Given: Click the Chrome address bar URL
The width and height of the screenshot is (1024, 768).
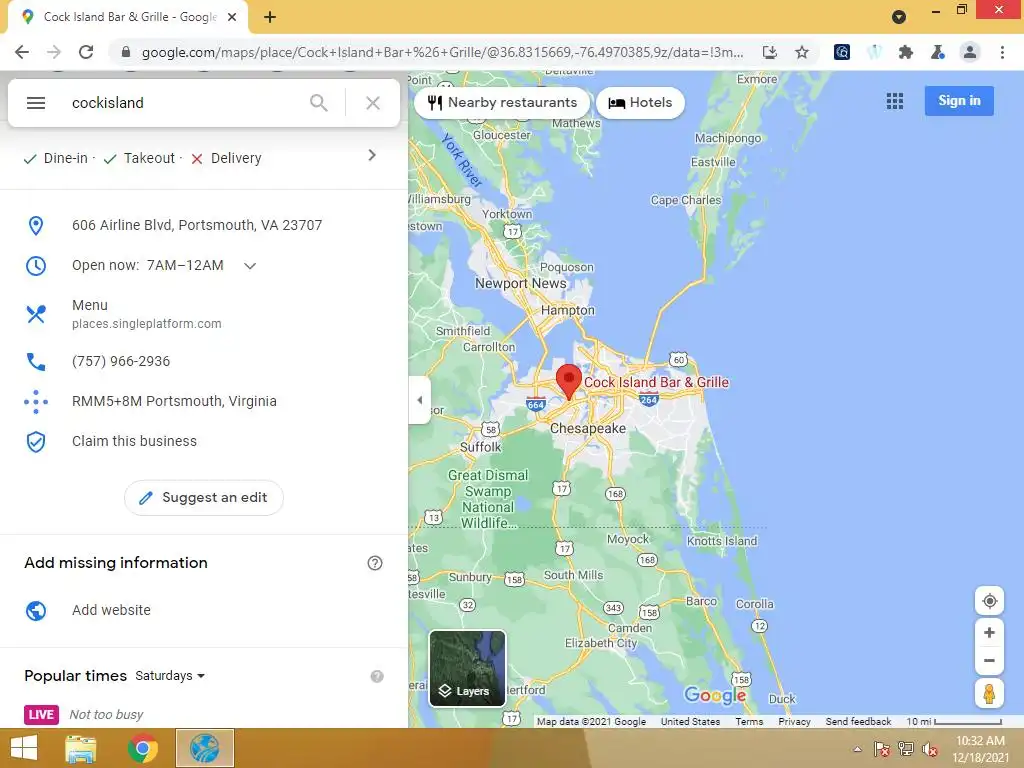Looking at the screenshot, I should click(x=442, y=52).
